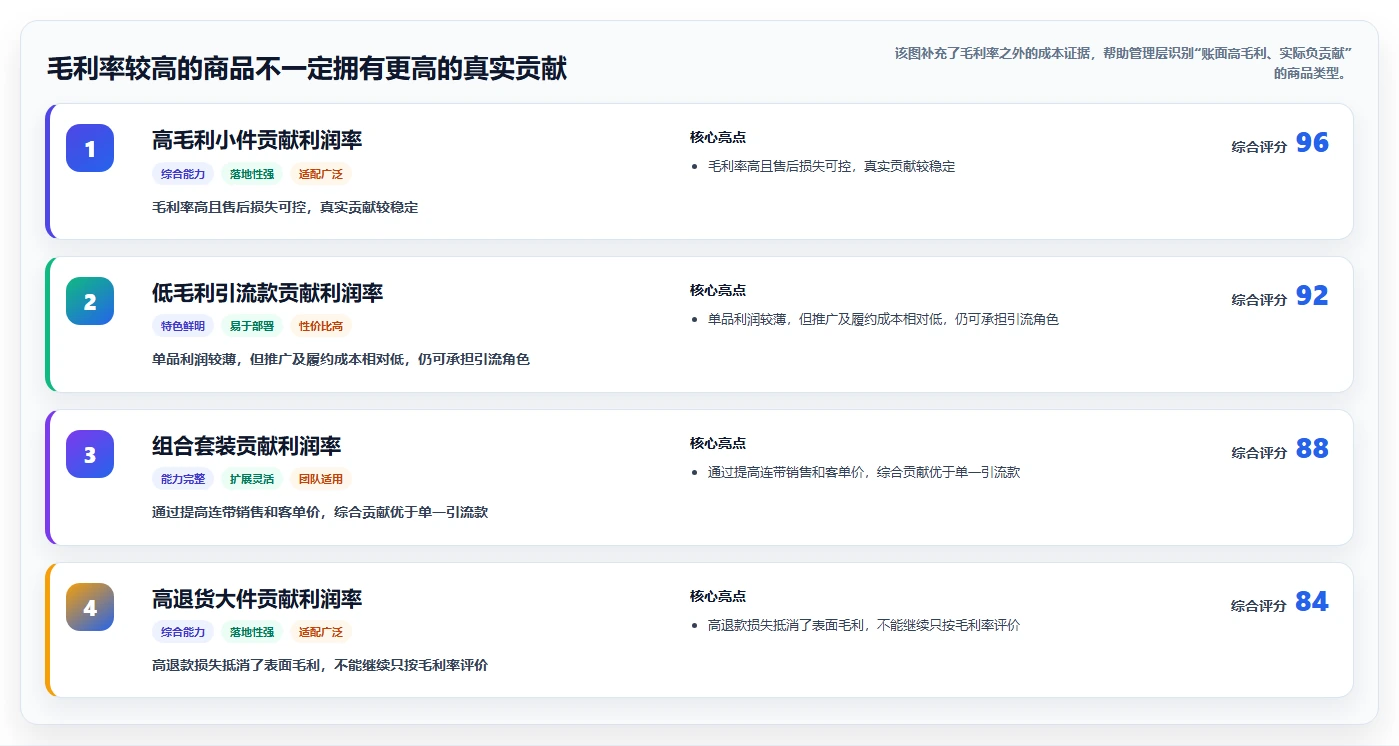This screenshot has width=1399, height=746.
Task: Open the 高毛利小件贡献利润率 card title
Action: (257, 140)
